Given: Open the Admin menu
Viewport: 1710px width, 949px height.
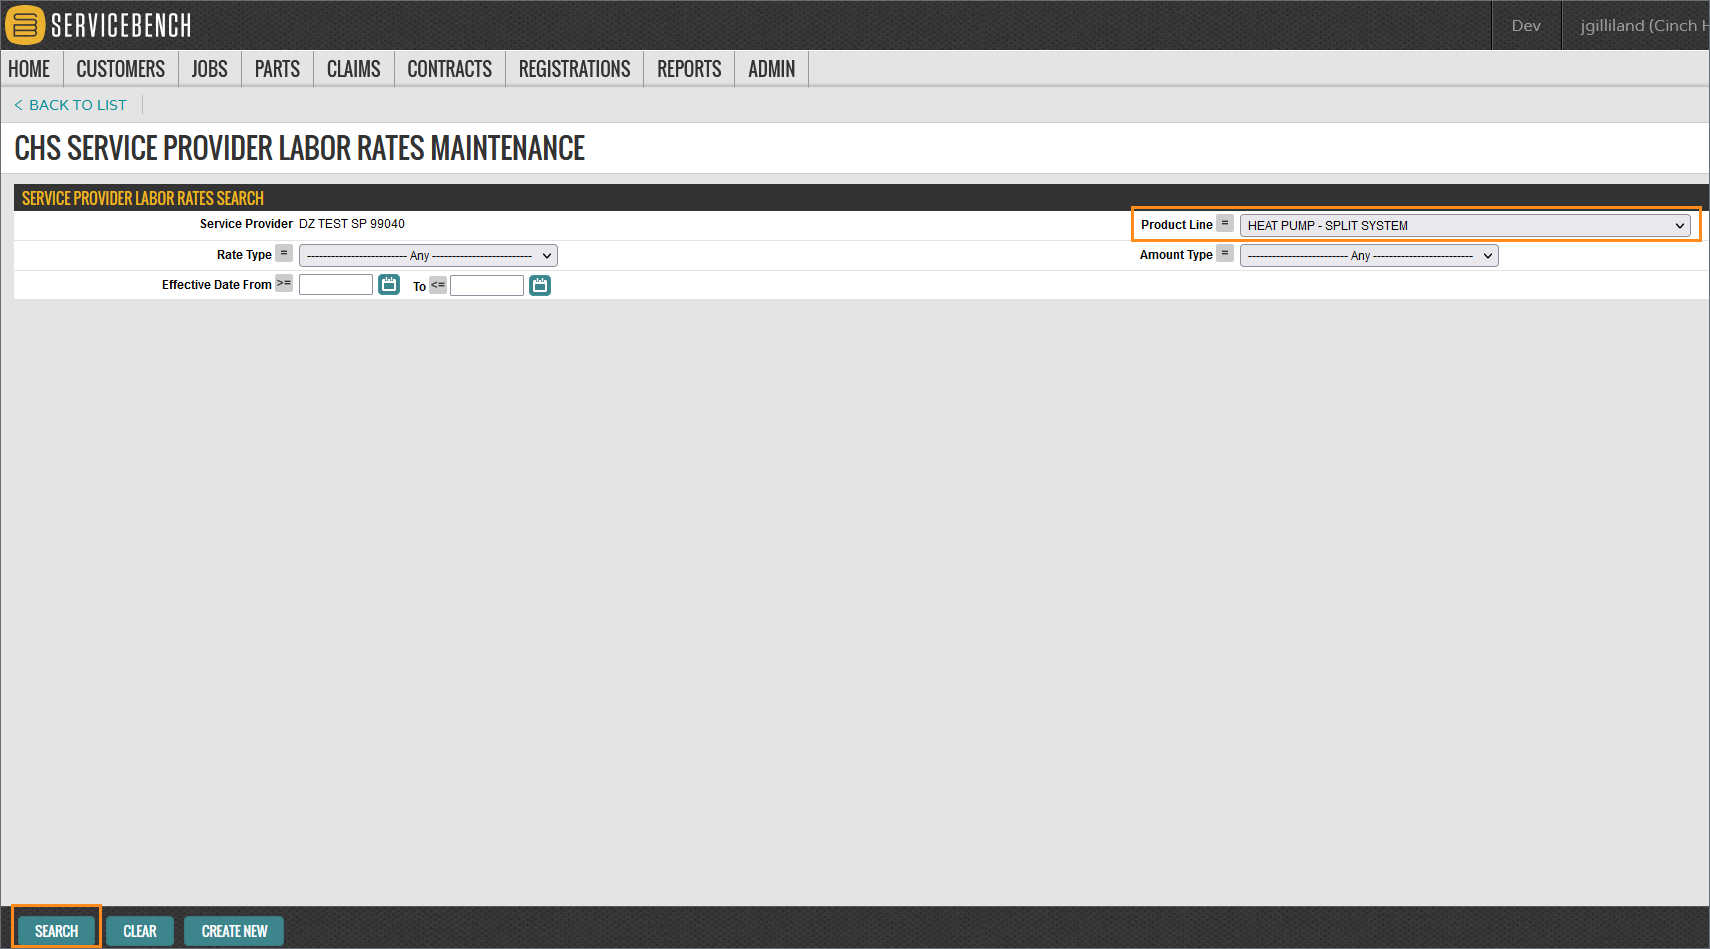Looking at the screenshot, I should pos(772,69).
